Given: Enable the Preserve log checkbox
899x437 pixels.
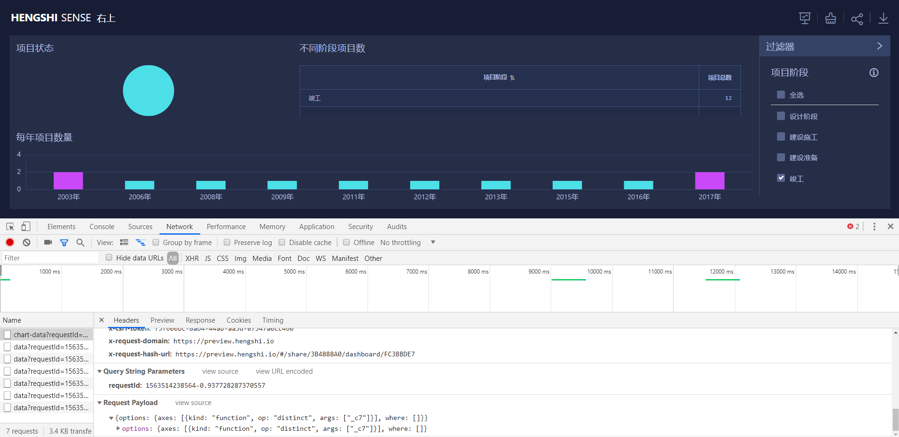Looking at the screenshot, I should tap(227, 243).
